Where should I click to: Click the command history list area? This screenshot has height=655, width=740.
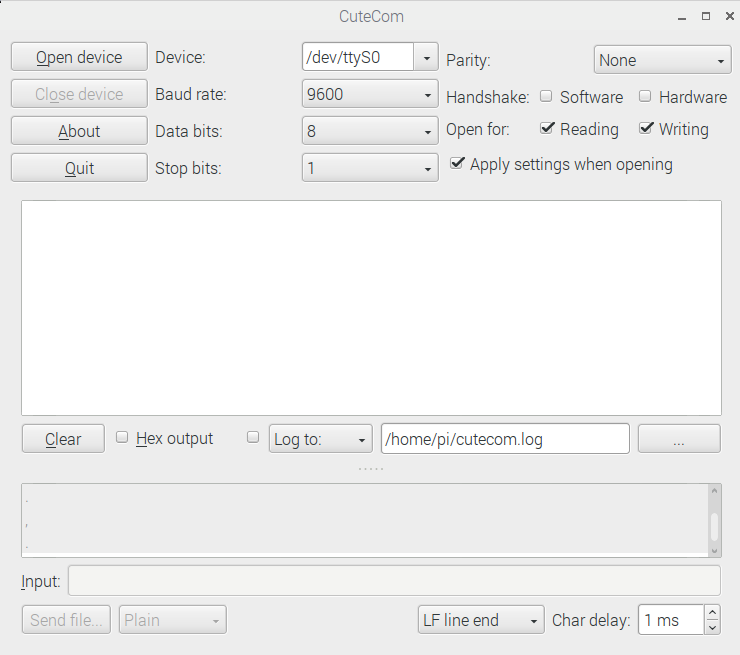[x=365, y=520]
